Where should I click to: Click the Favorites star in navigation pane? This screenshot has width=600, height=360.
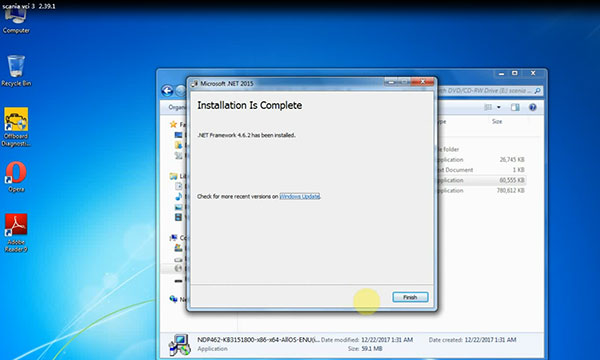point(173,124)
